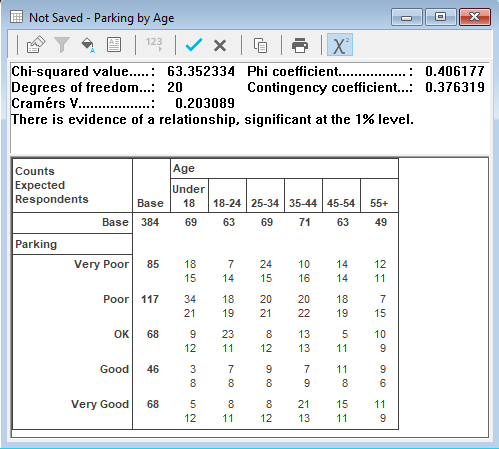Open the fill color paint bucket tool
499x449 pixels.
tap(88, 45)
